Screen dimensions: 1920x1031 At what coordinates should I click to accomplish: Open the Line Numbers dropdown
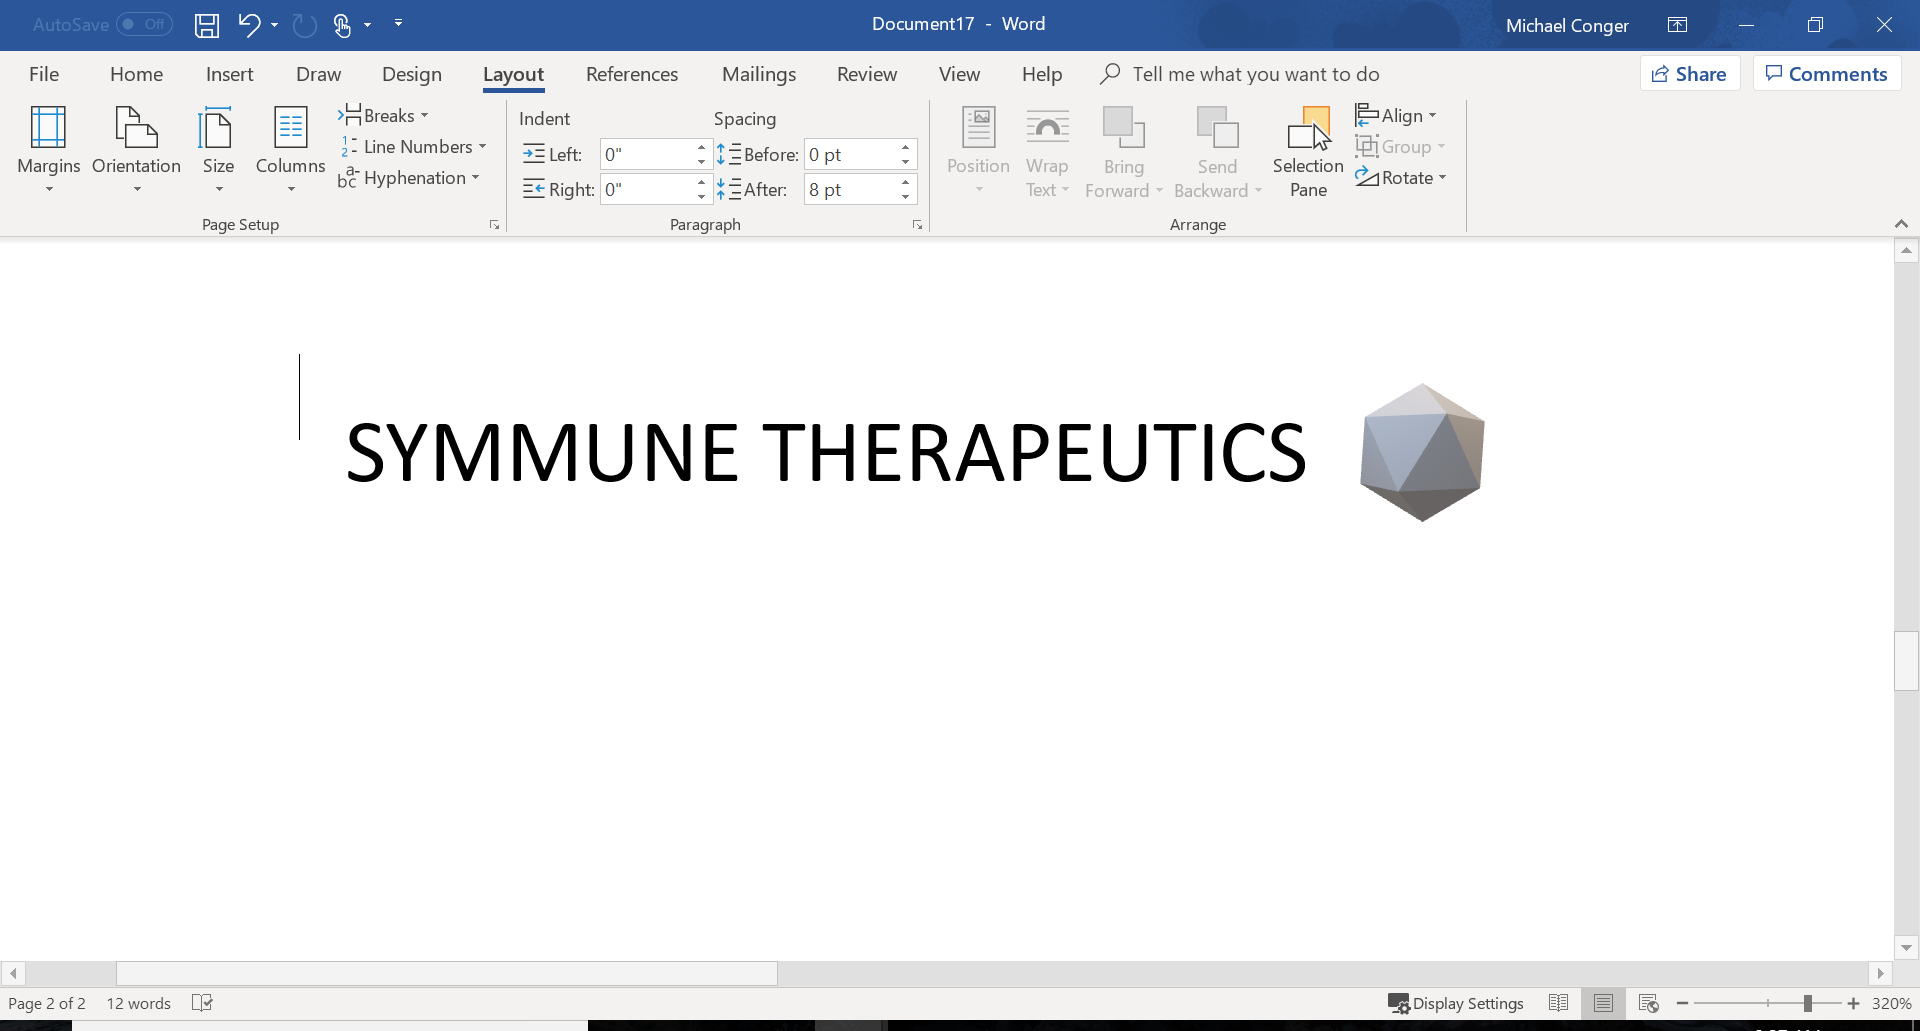click(x=415, y=147)
